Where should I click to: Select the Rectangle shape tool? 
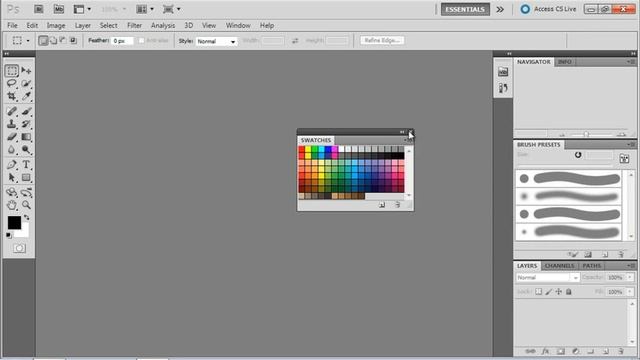click(x=26, y=178)
